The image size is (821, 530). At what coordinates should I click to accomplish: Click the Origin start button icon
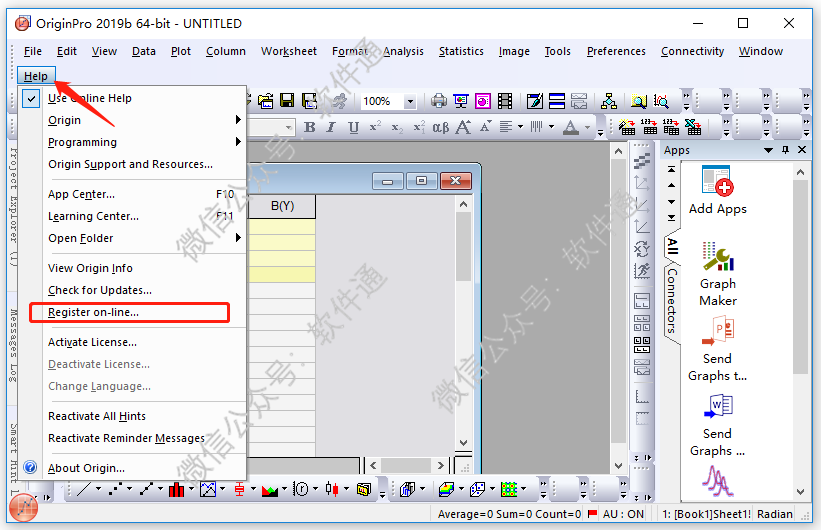pyautogui.click(x=24, y=507)
